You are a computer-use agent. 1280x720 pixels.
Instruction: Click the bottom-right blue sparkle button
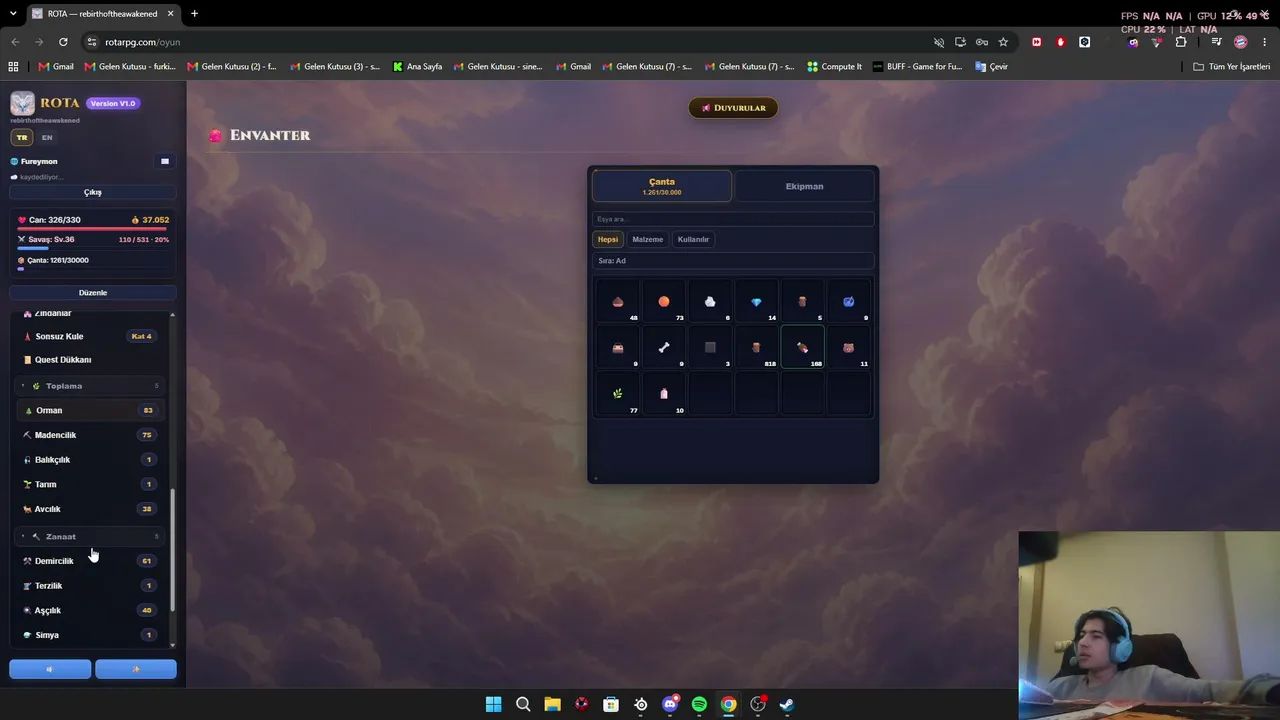(x=136, y=669)
